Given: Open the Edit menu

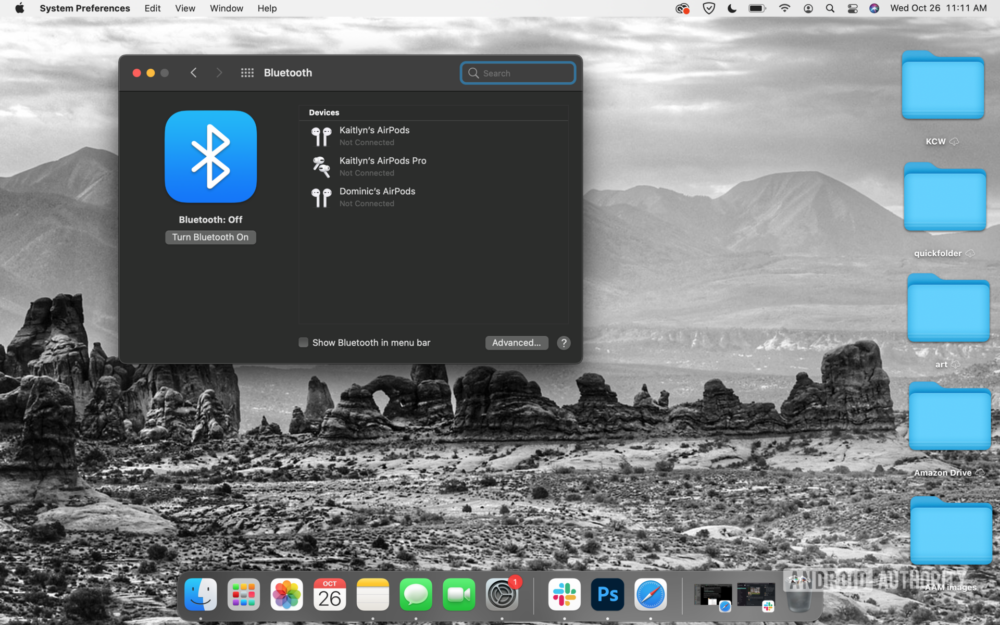Looking at the screenshot, I should 152,8.
